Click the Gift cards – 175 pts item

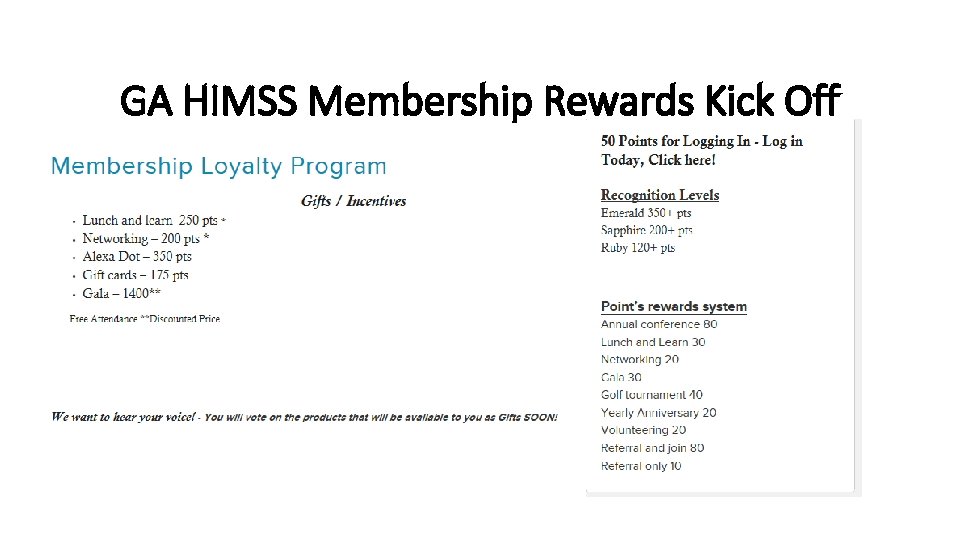click(135, 275)
